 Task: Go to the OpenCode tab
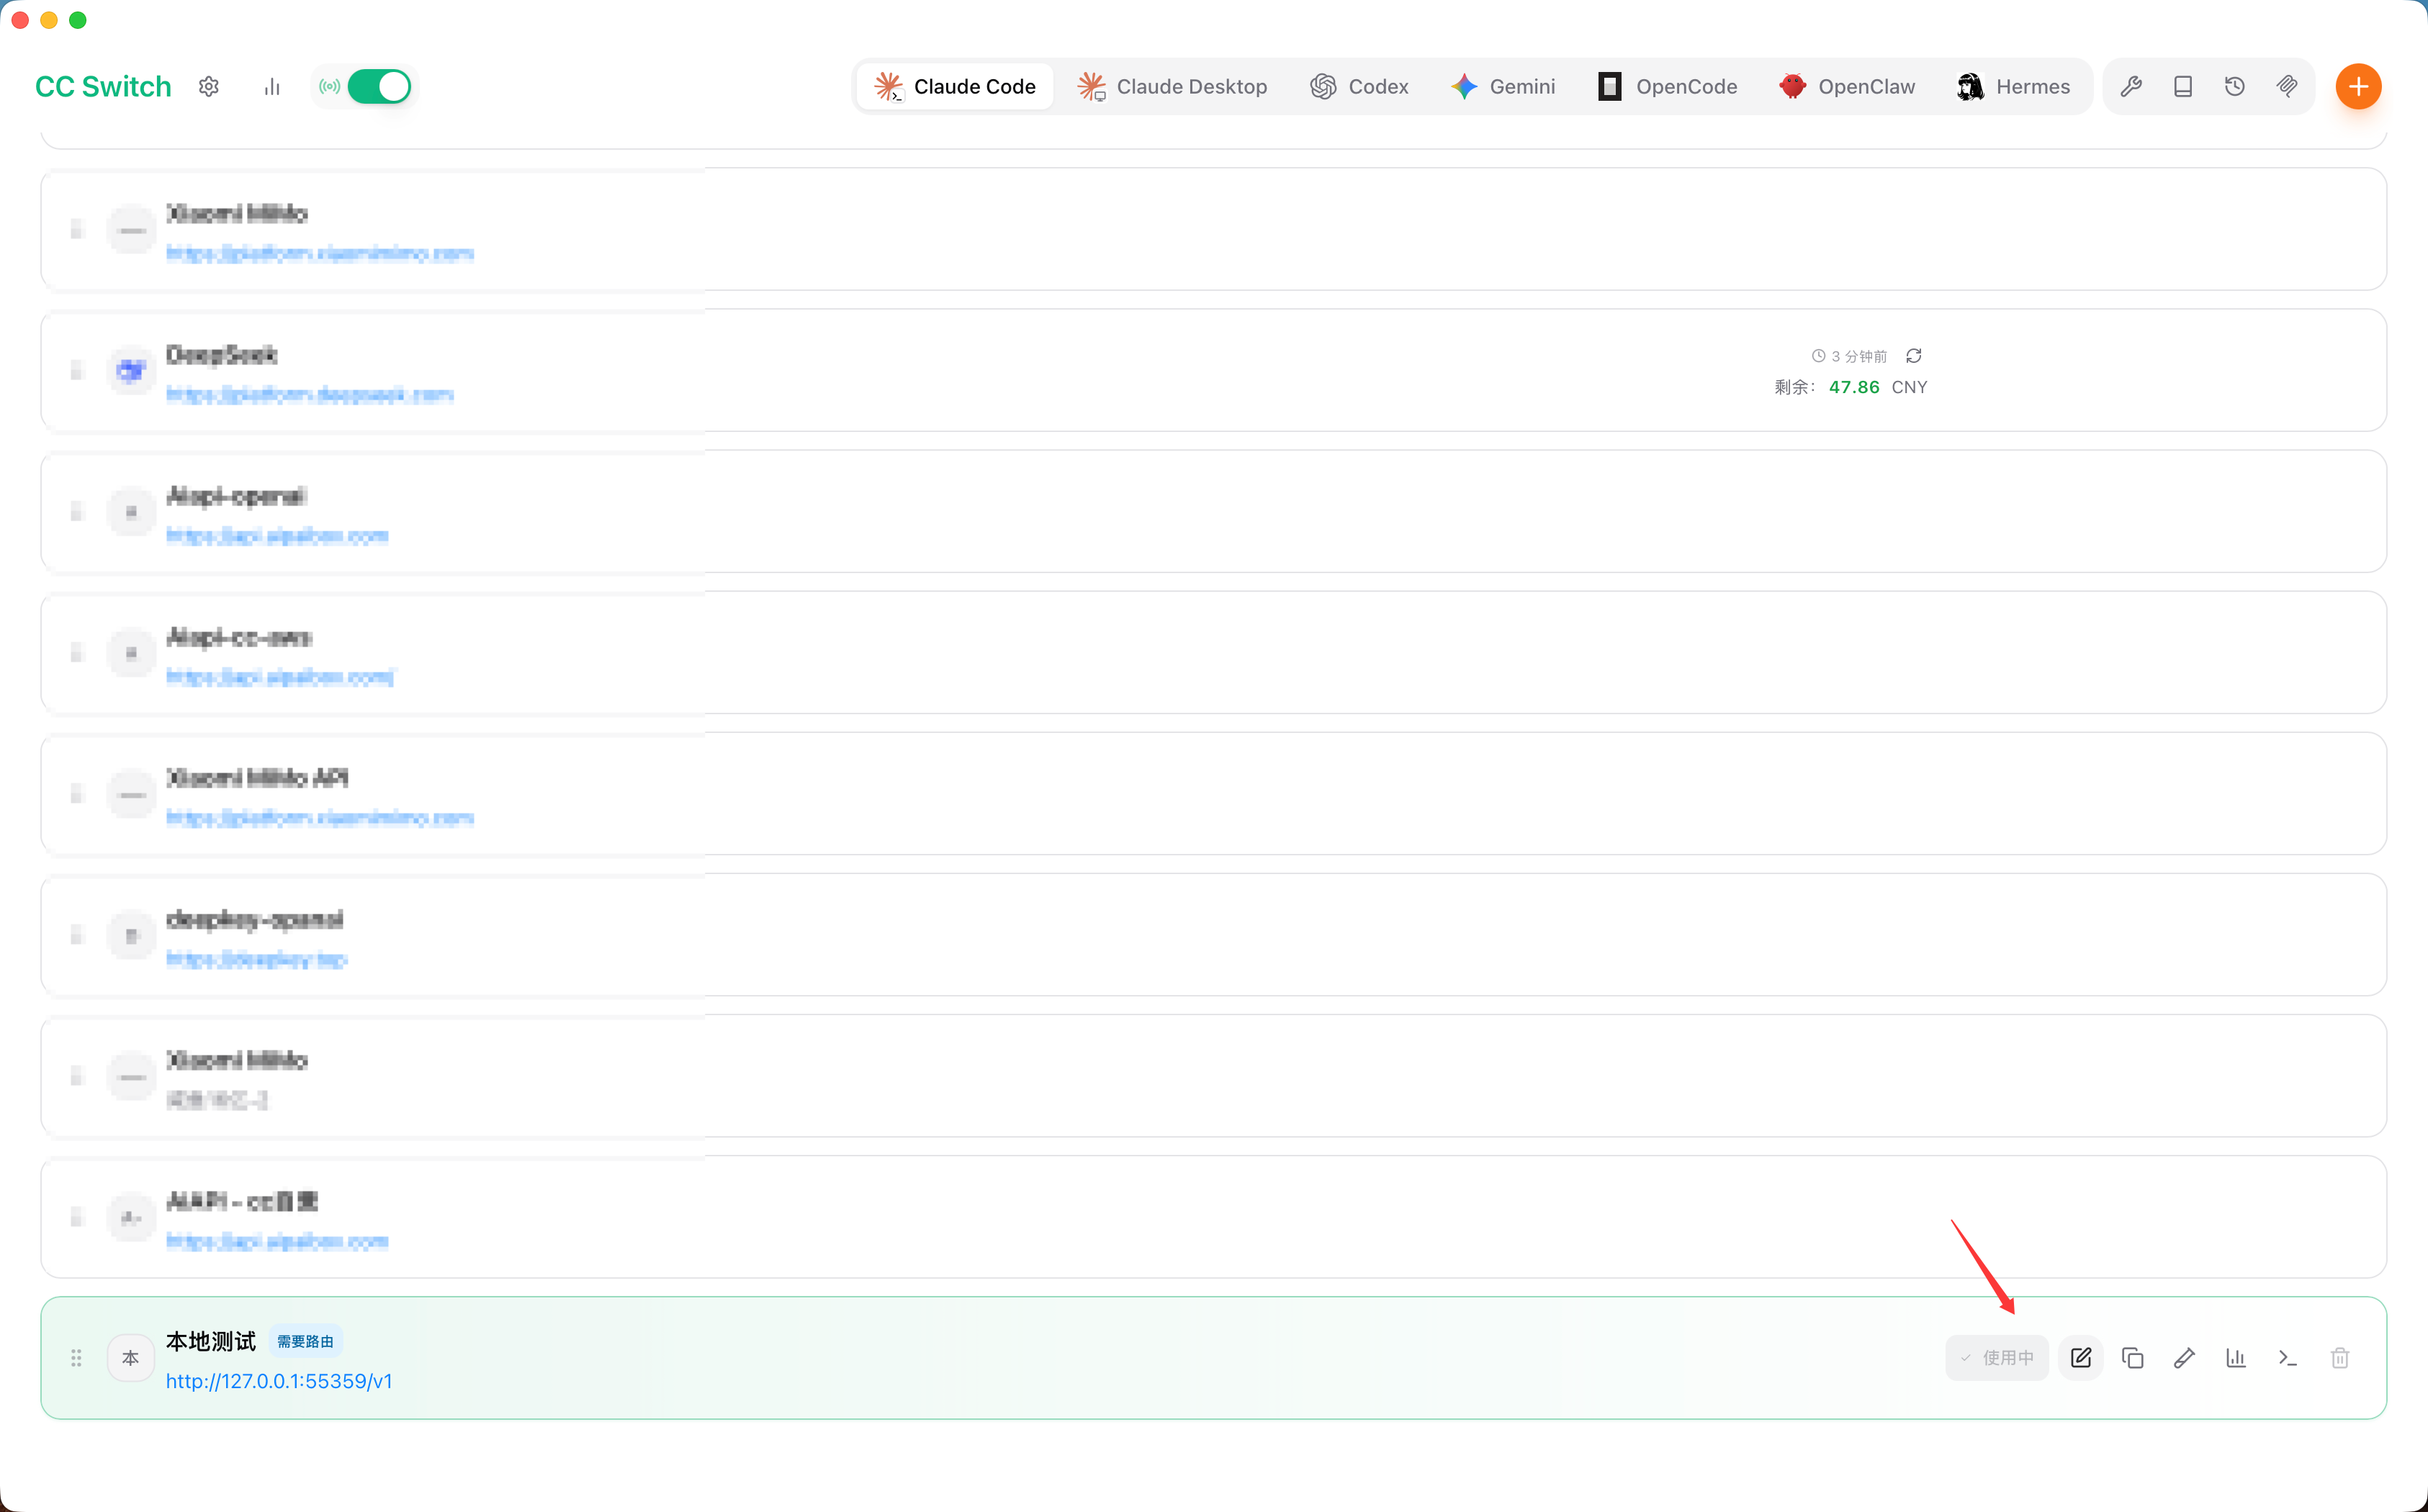point(1667,87)
